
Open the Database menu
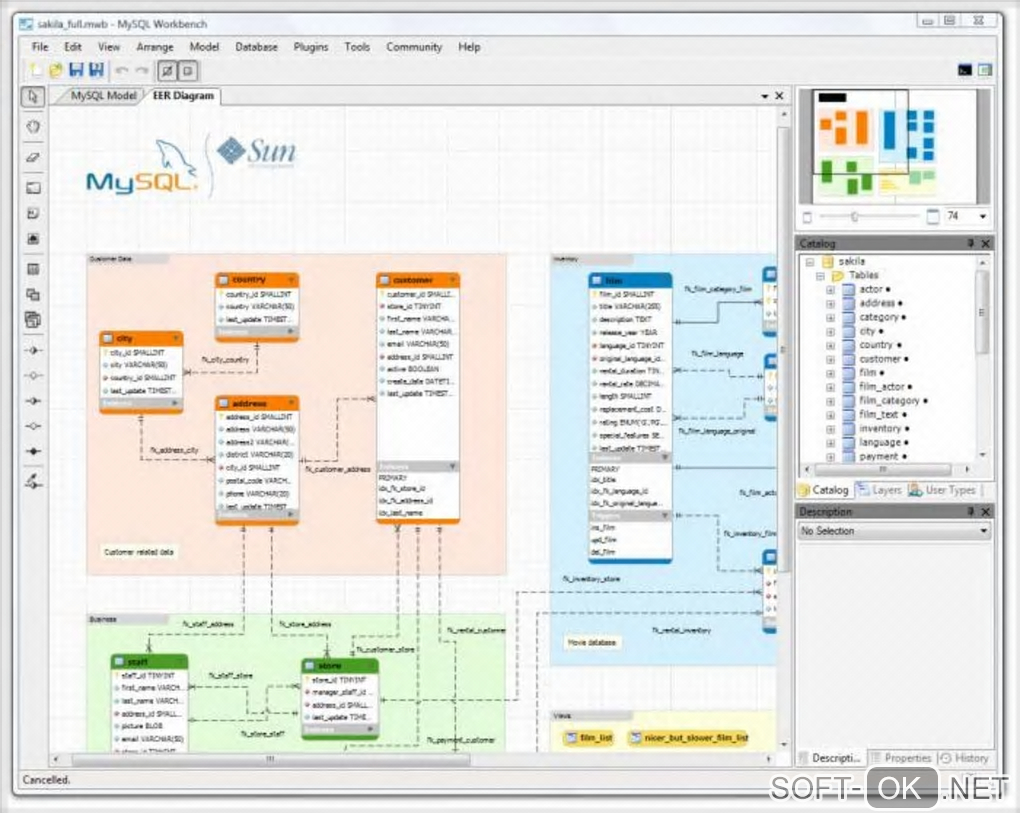(x=256, y=47)
